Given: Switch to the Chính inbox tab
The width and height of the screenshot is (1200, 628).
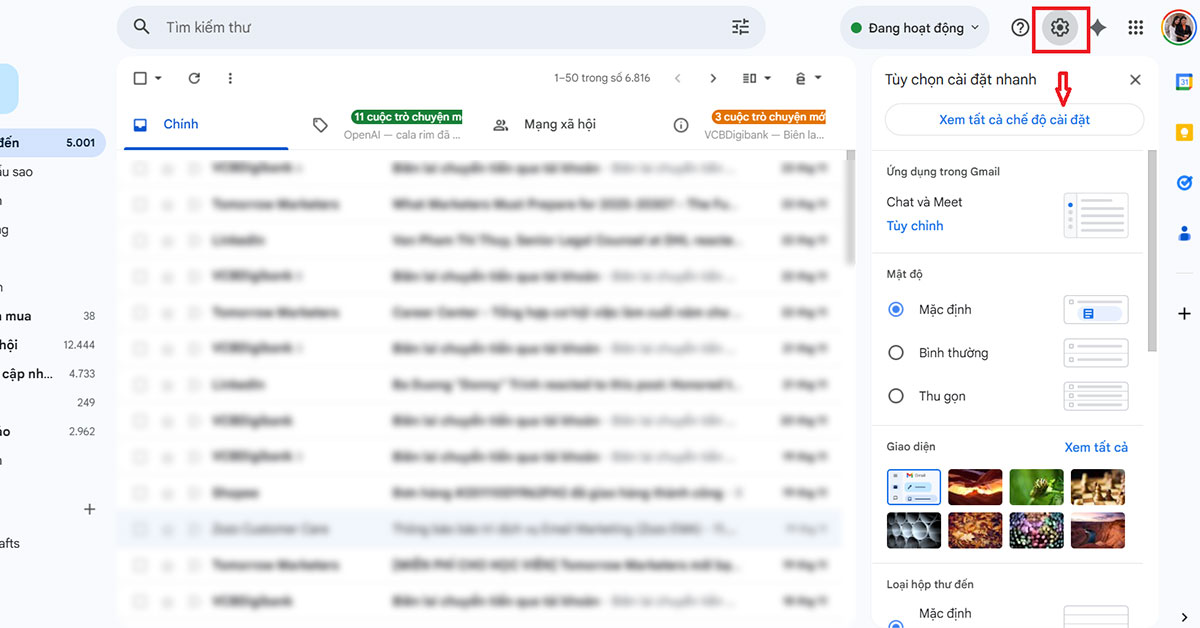Looking at the screenshot, I should click(180, 124).
